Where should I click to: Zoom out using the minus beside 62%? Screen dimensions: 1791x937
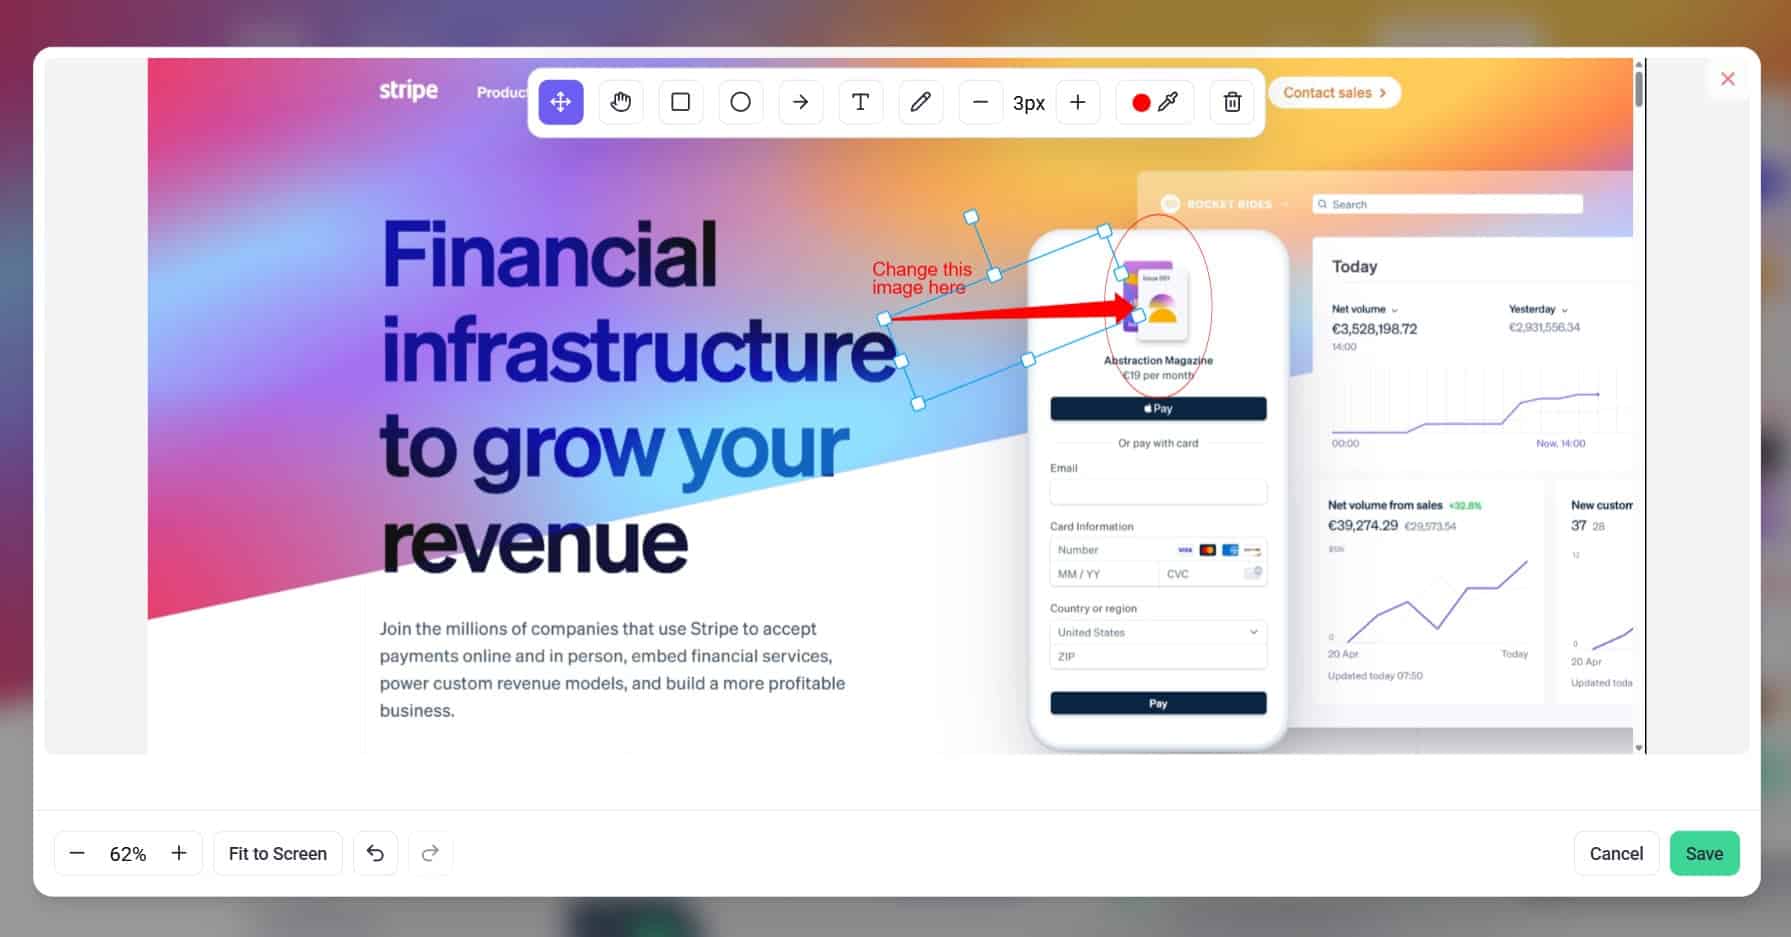pyautogui.click(x=77, y=853)
